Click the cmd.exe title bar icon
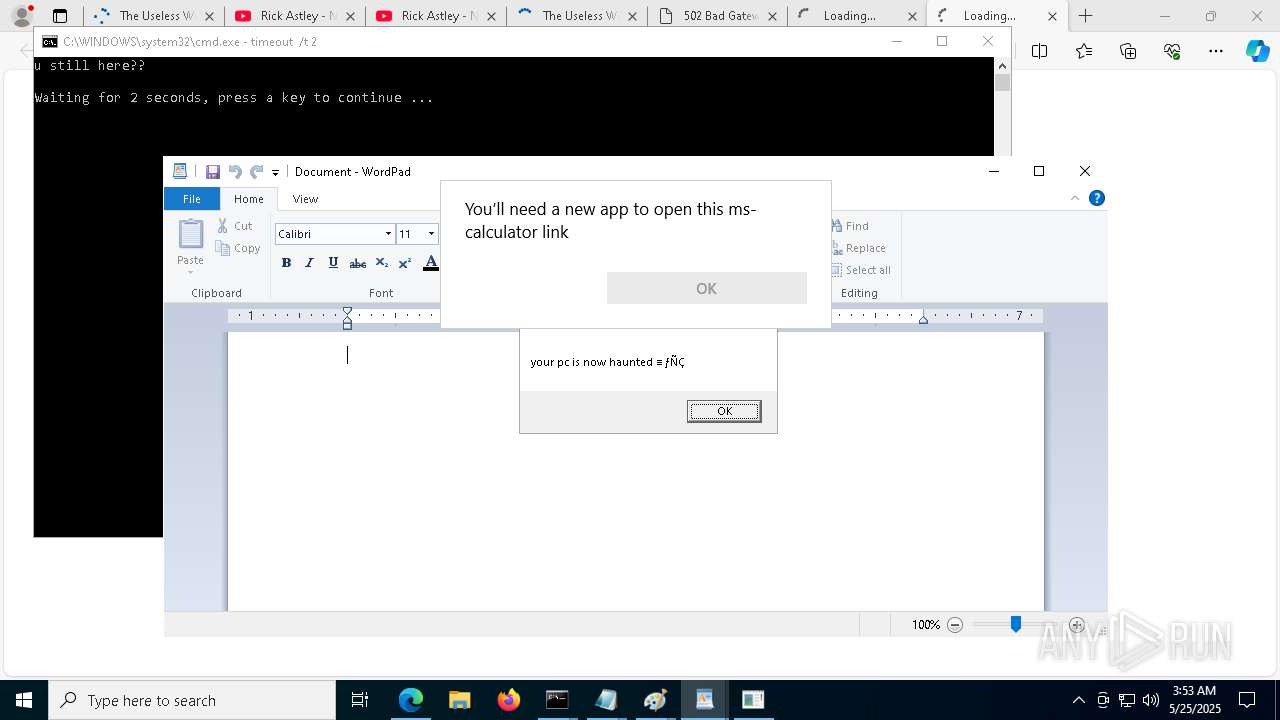This screenshot has height=720, width=1280. point(49,42)
